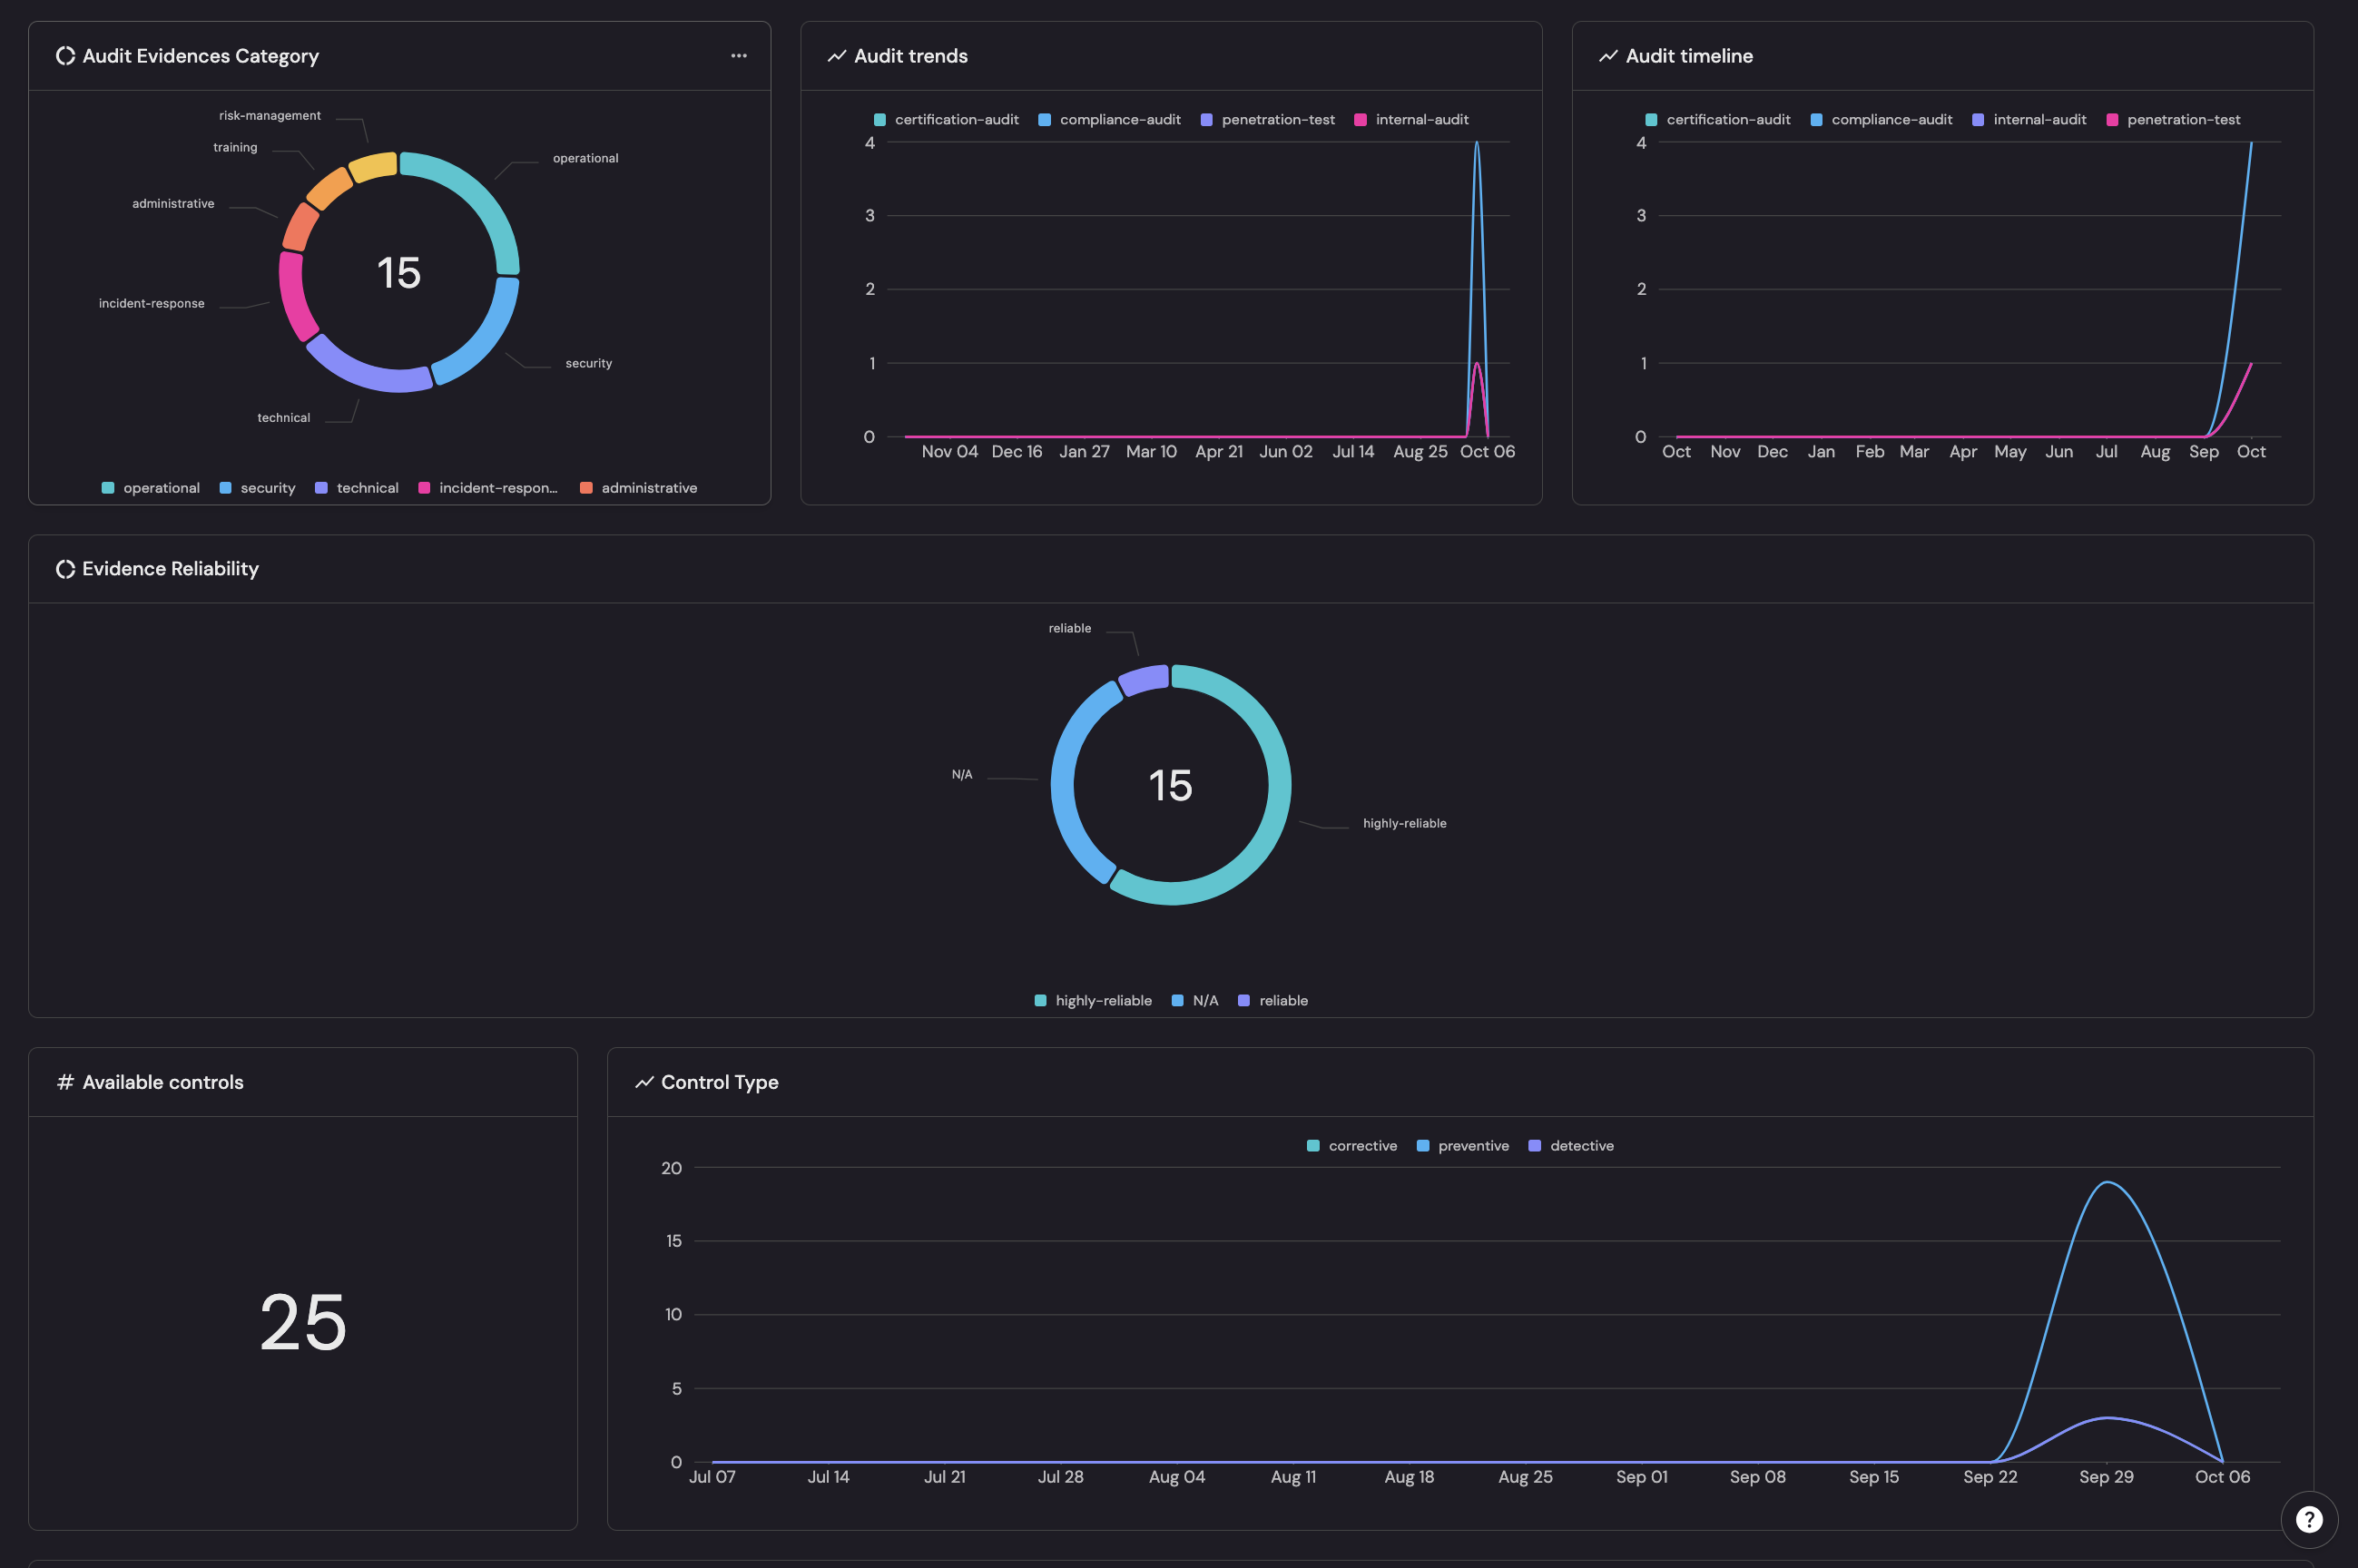Screen dimensions: 2358x1568
Task: Click the Evidence Reliability panel title
Action: pyautogui.click(x=170, y=568)
